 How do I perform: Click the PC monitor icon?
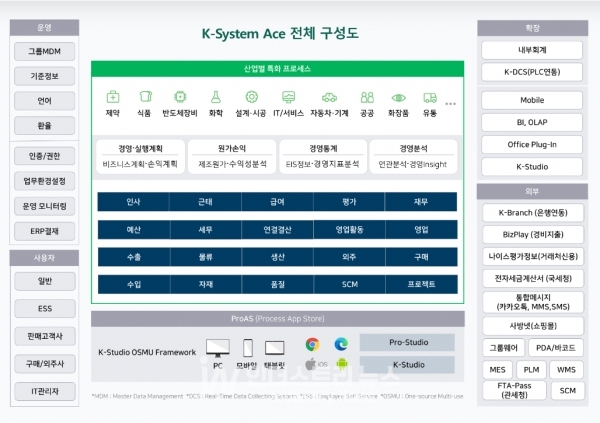coord(218,348)
